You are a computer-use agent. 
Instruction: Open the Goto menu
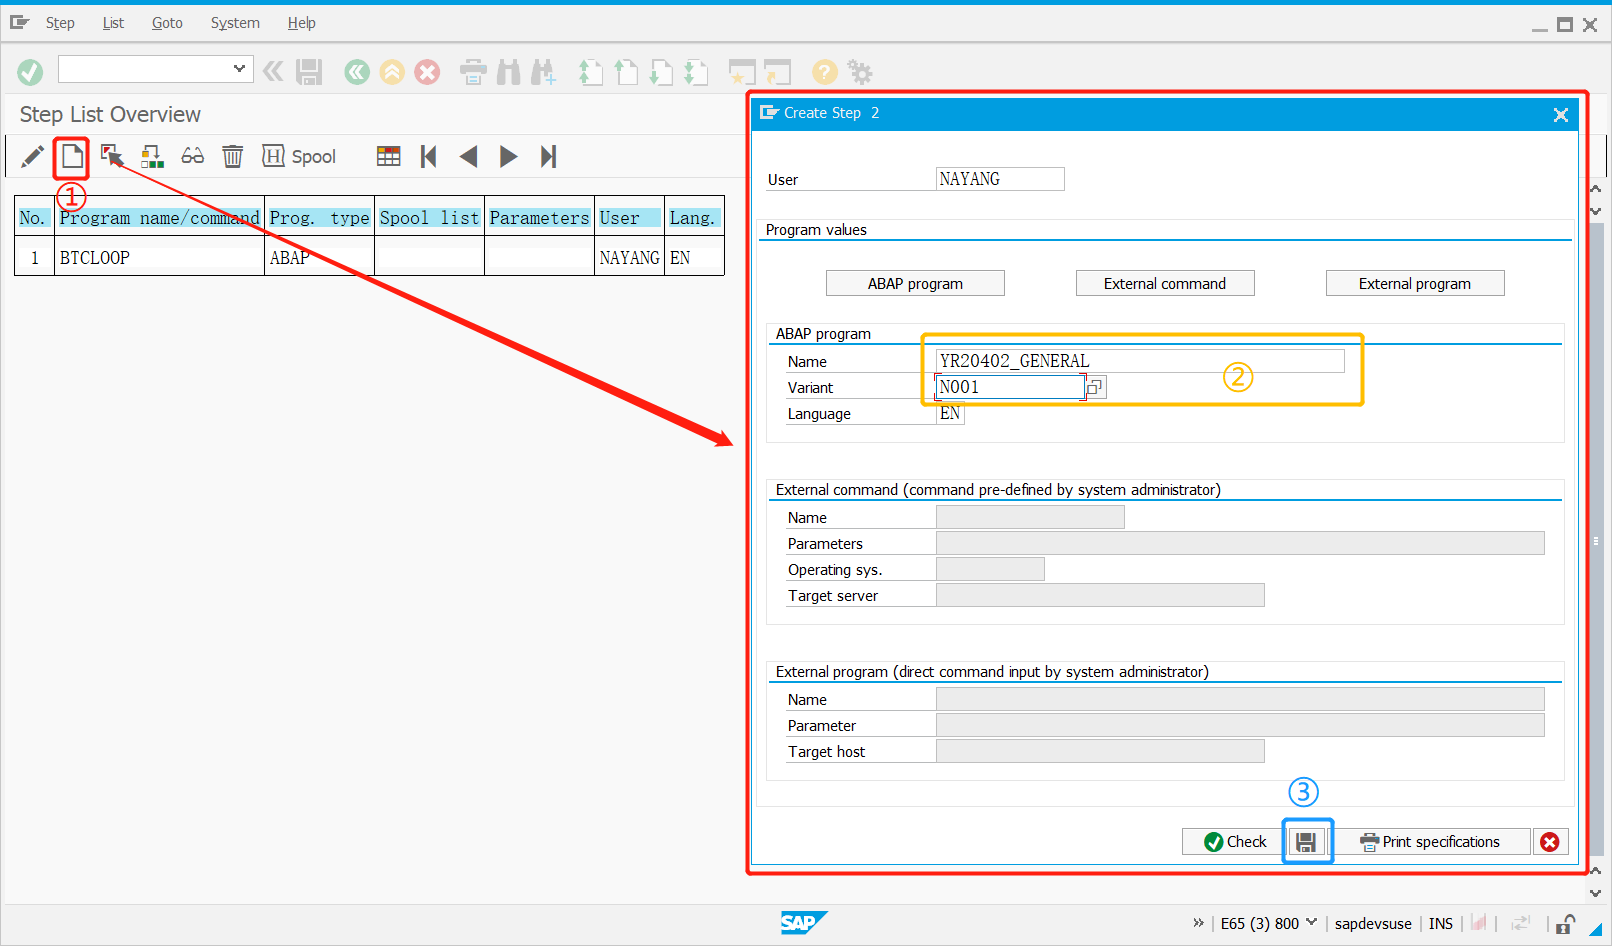167,22
